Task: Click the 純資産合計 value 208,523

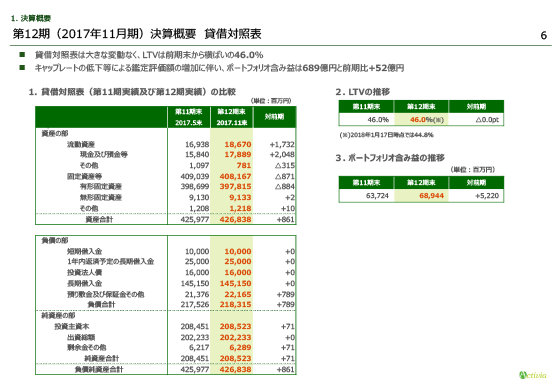Action: point(235,358)
